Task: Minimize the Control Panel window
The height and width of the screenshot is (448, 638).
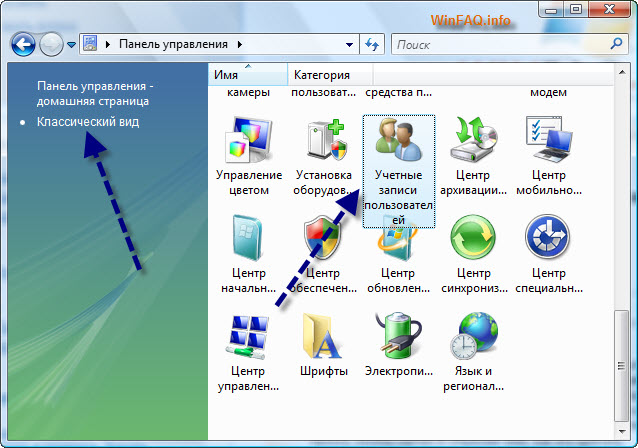Action: [x=551, y=9]
